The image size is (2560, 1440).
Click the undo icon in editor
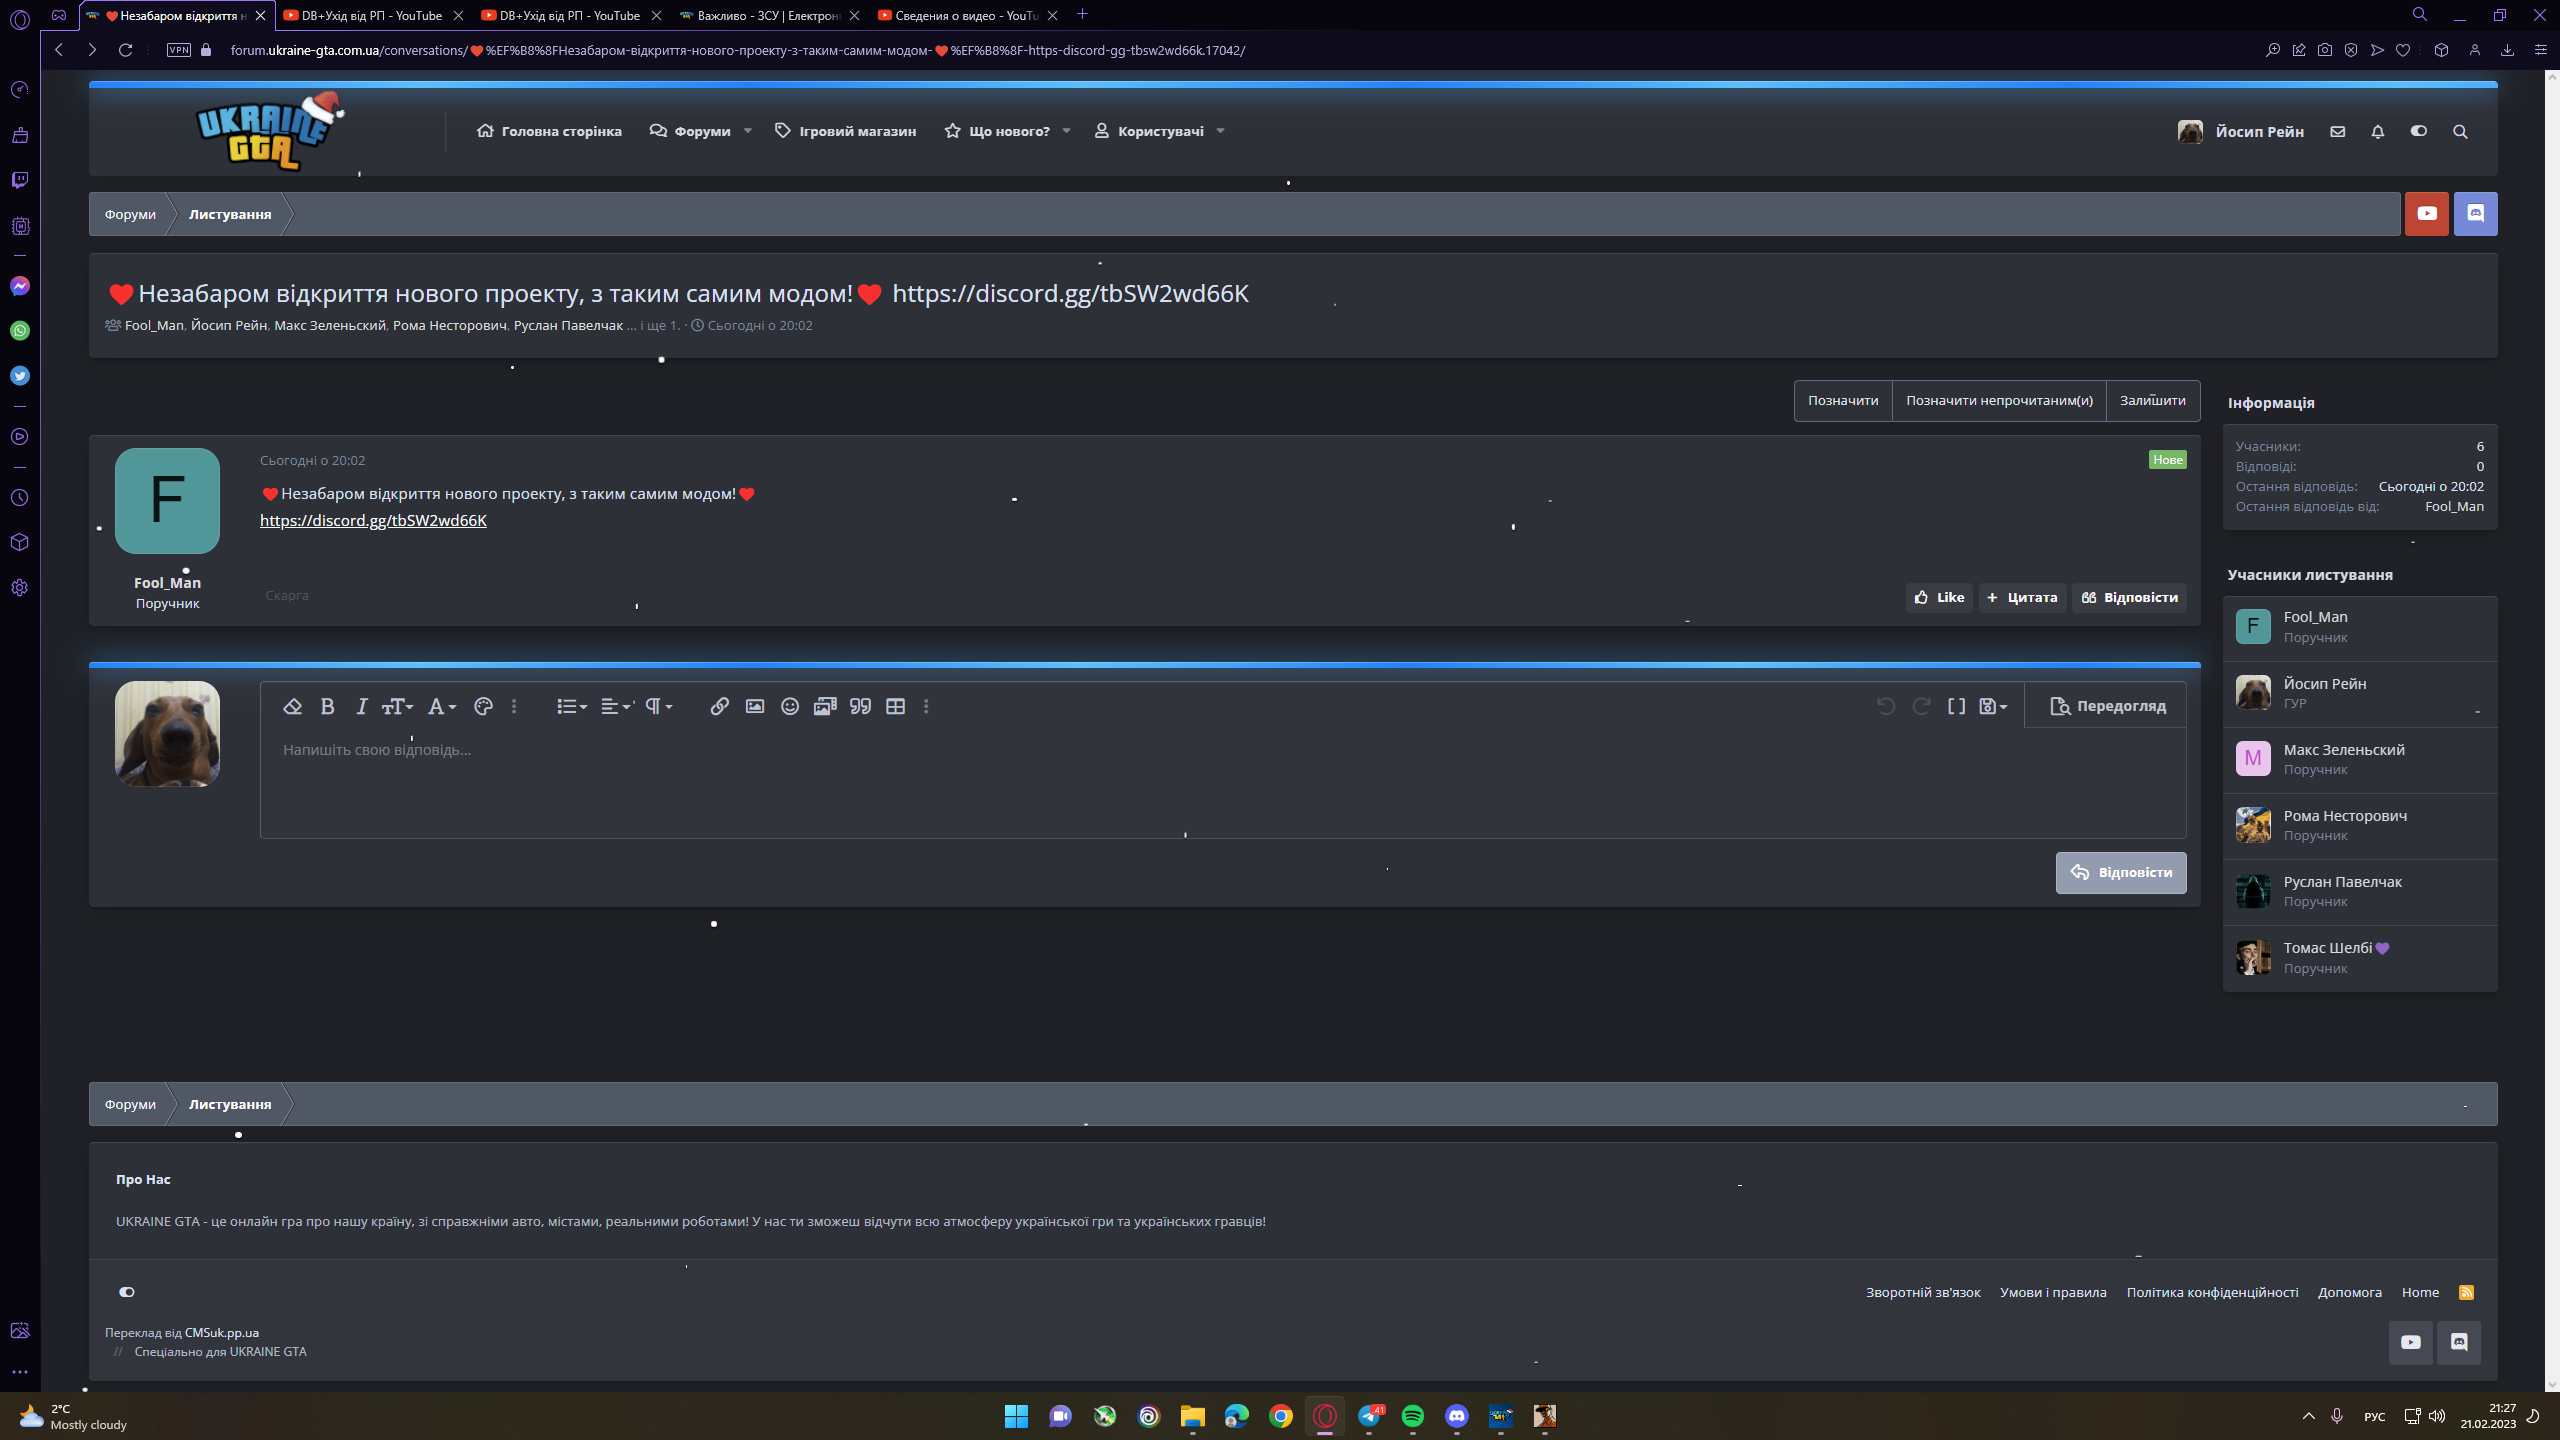tap(1886, 706)
